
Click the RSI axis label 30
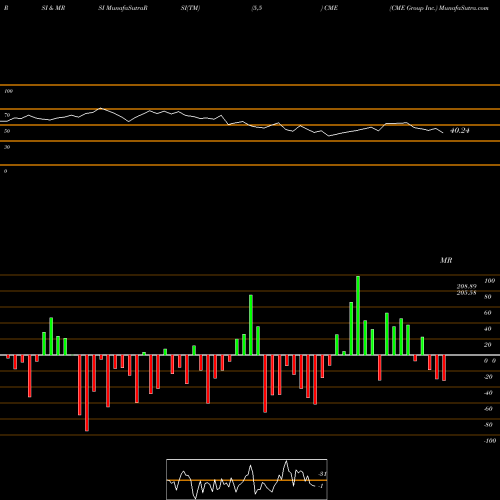(7, 147)
